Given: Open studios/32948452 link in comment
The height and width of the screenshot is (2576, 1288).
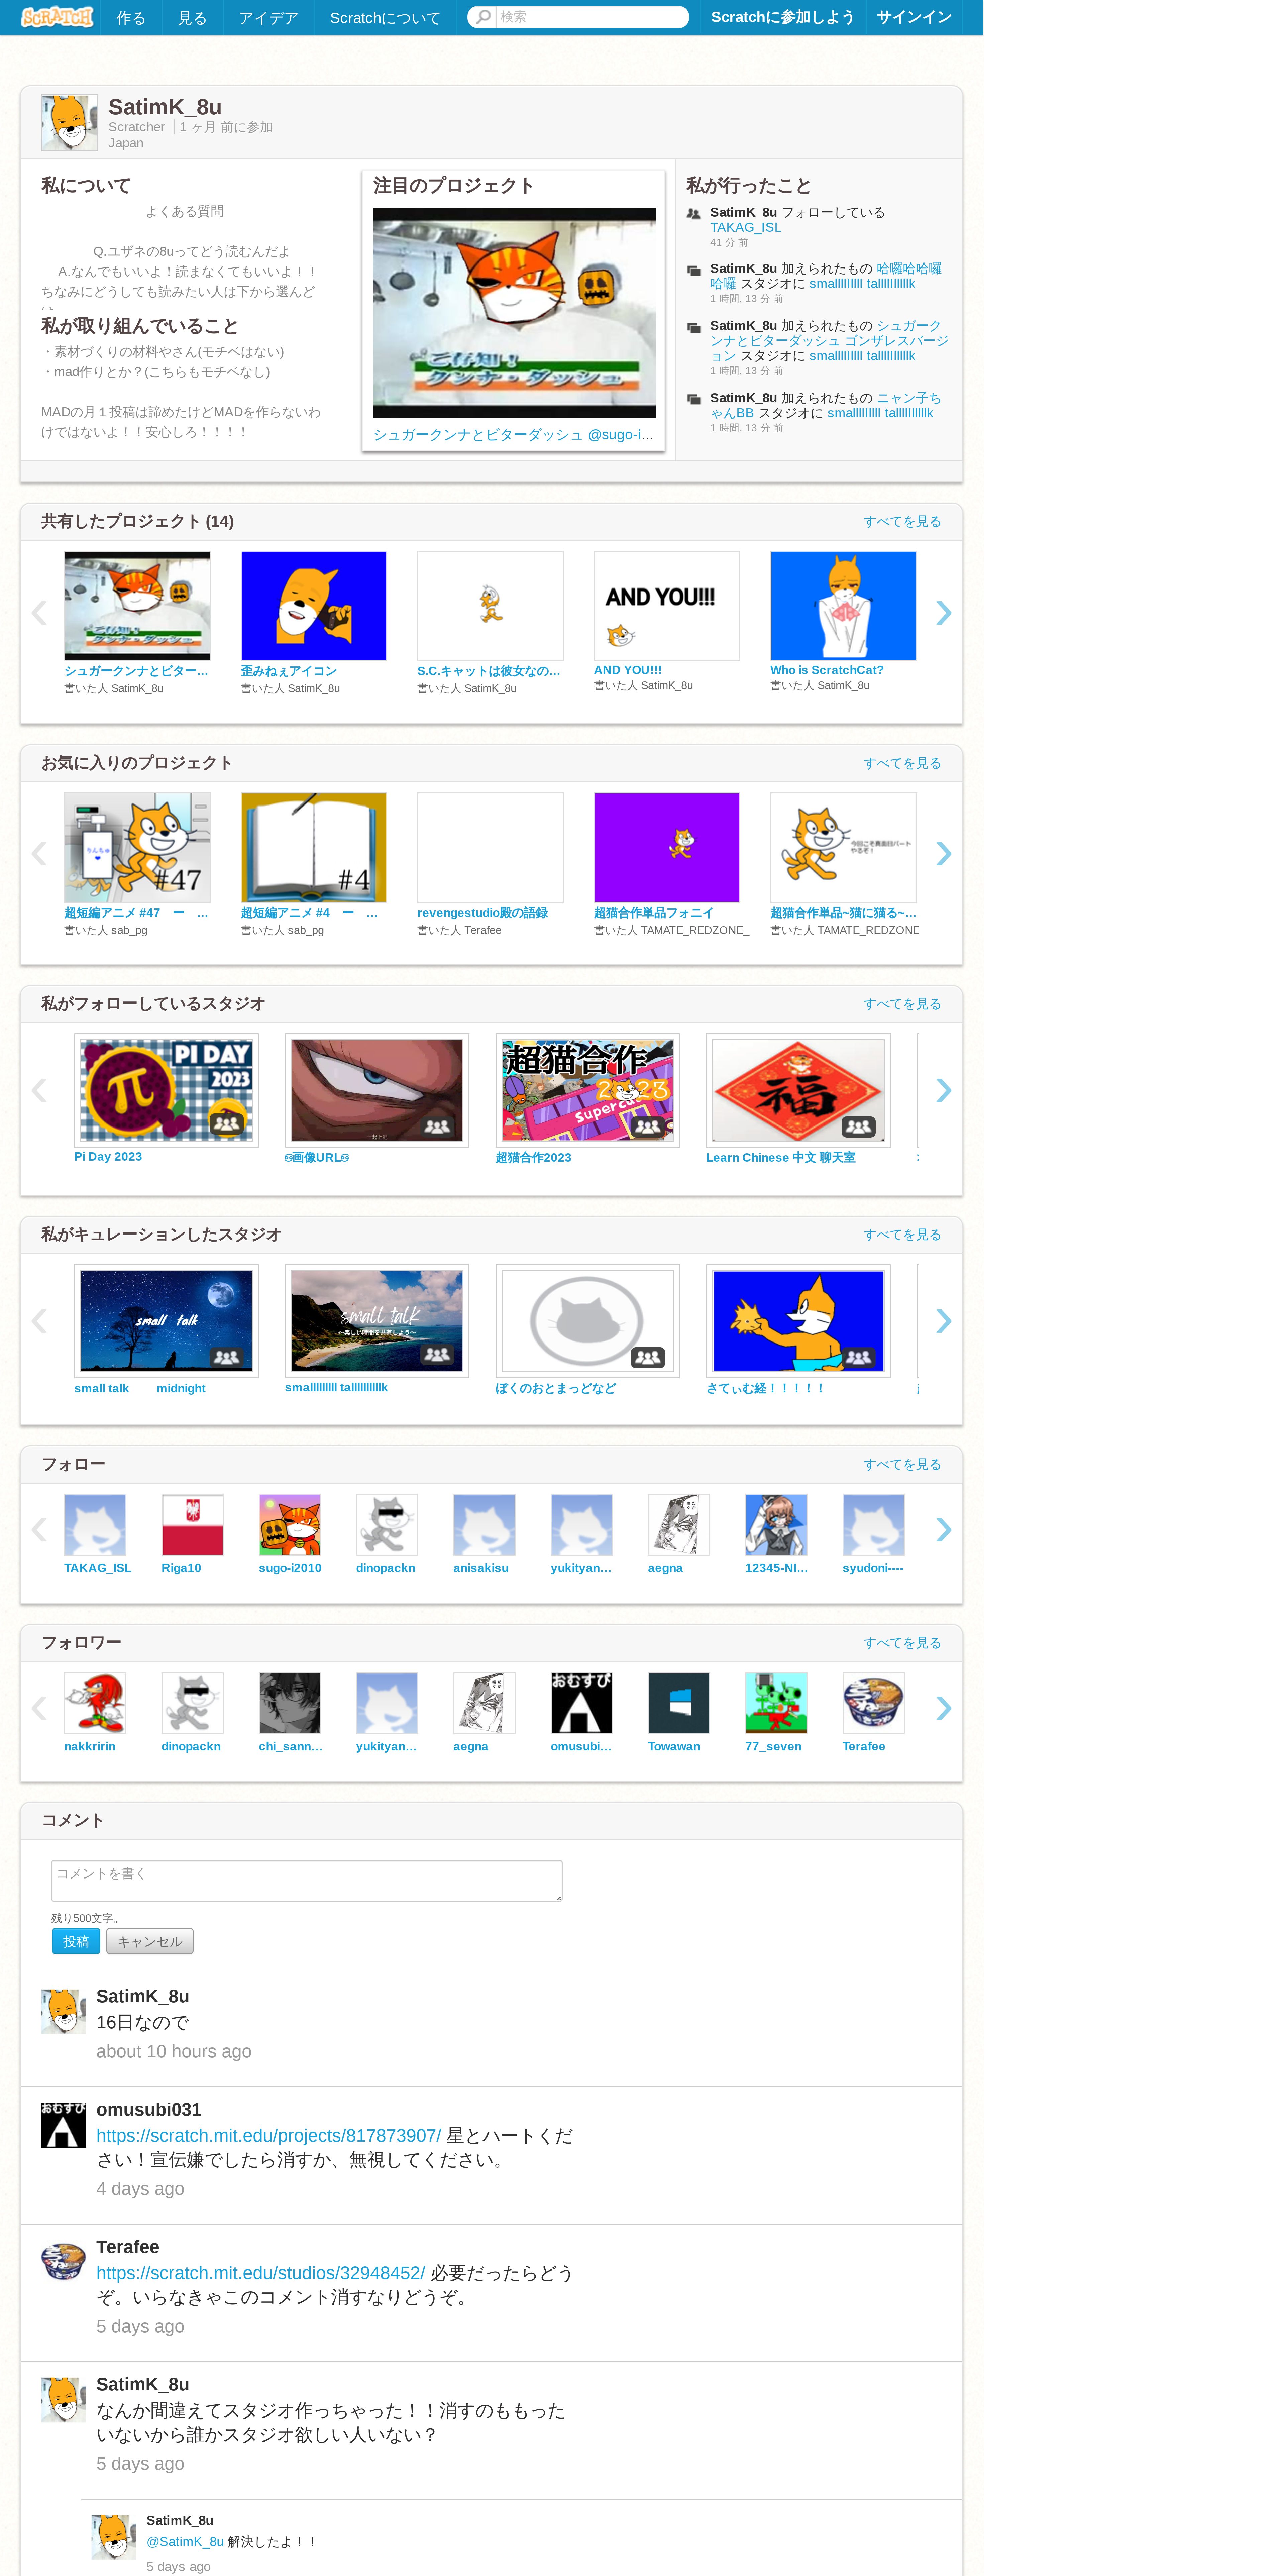Looking at the screenshot, I should pos(260,2273).
